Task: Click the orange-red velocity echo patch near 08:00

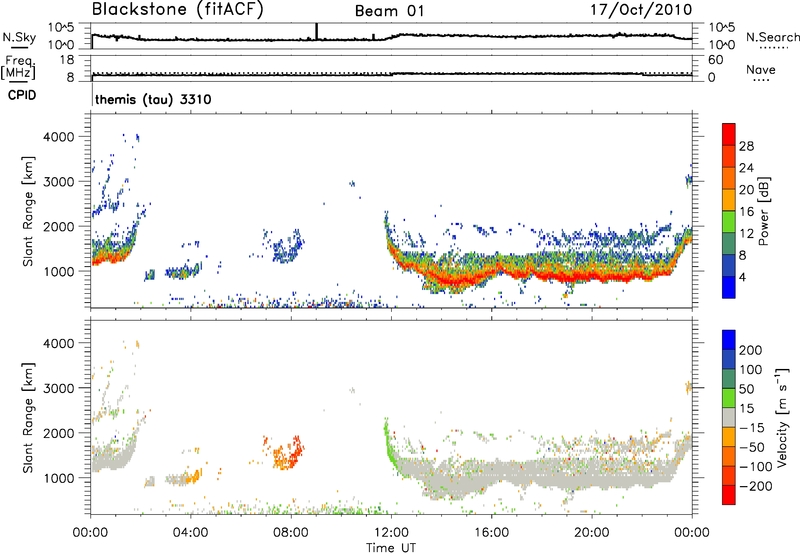Action: (x=287, y=453)
